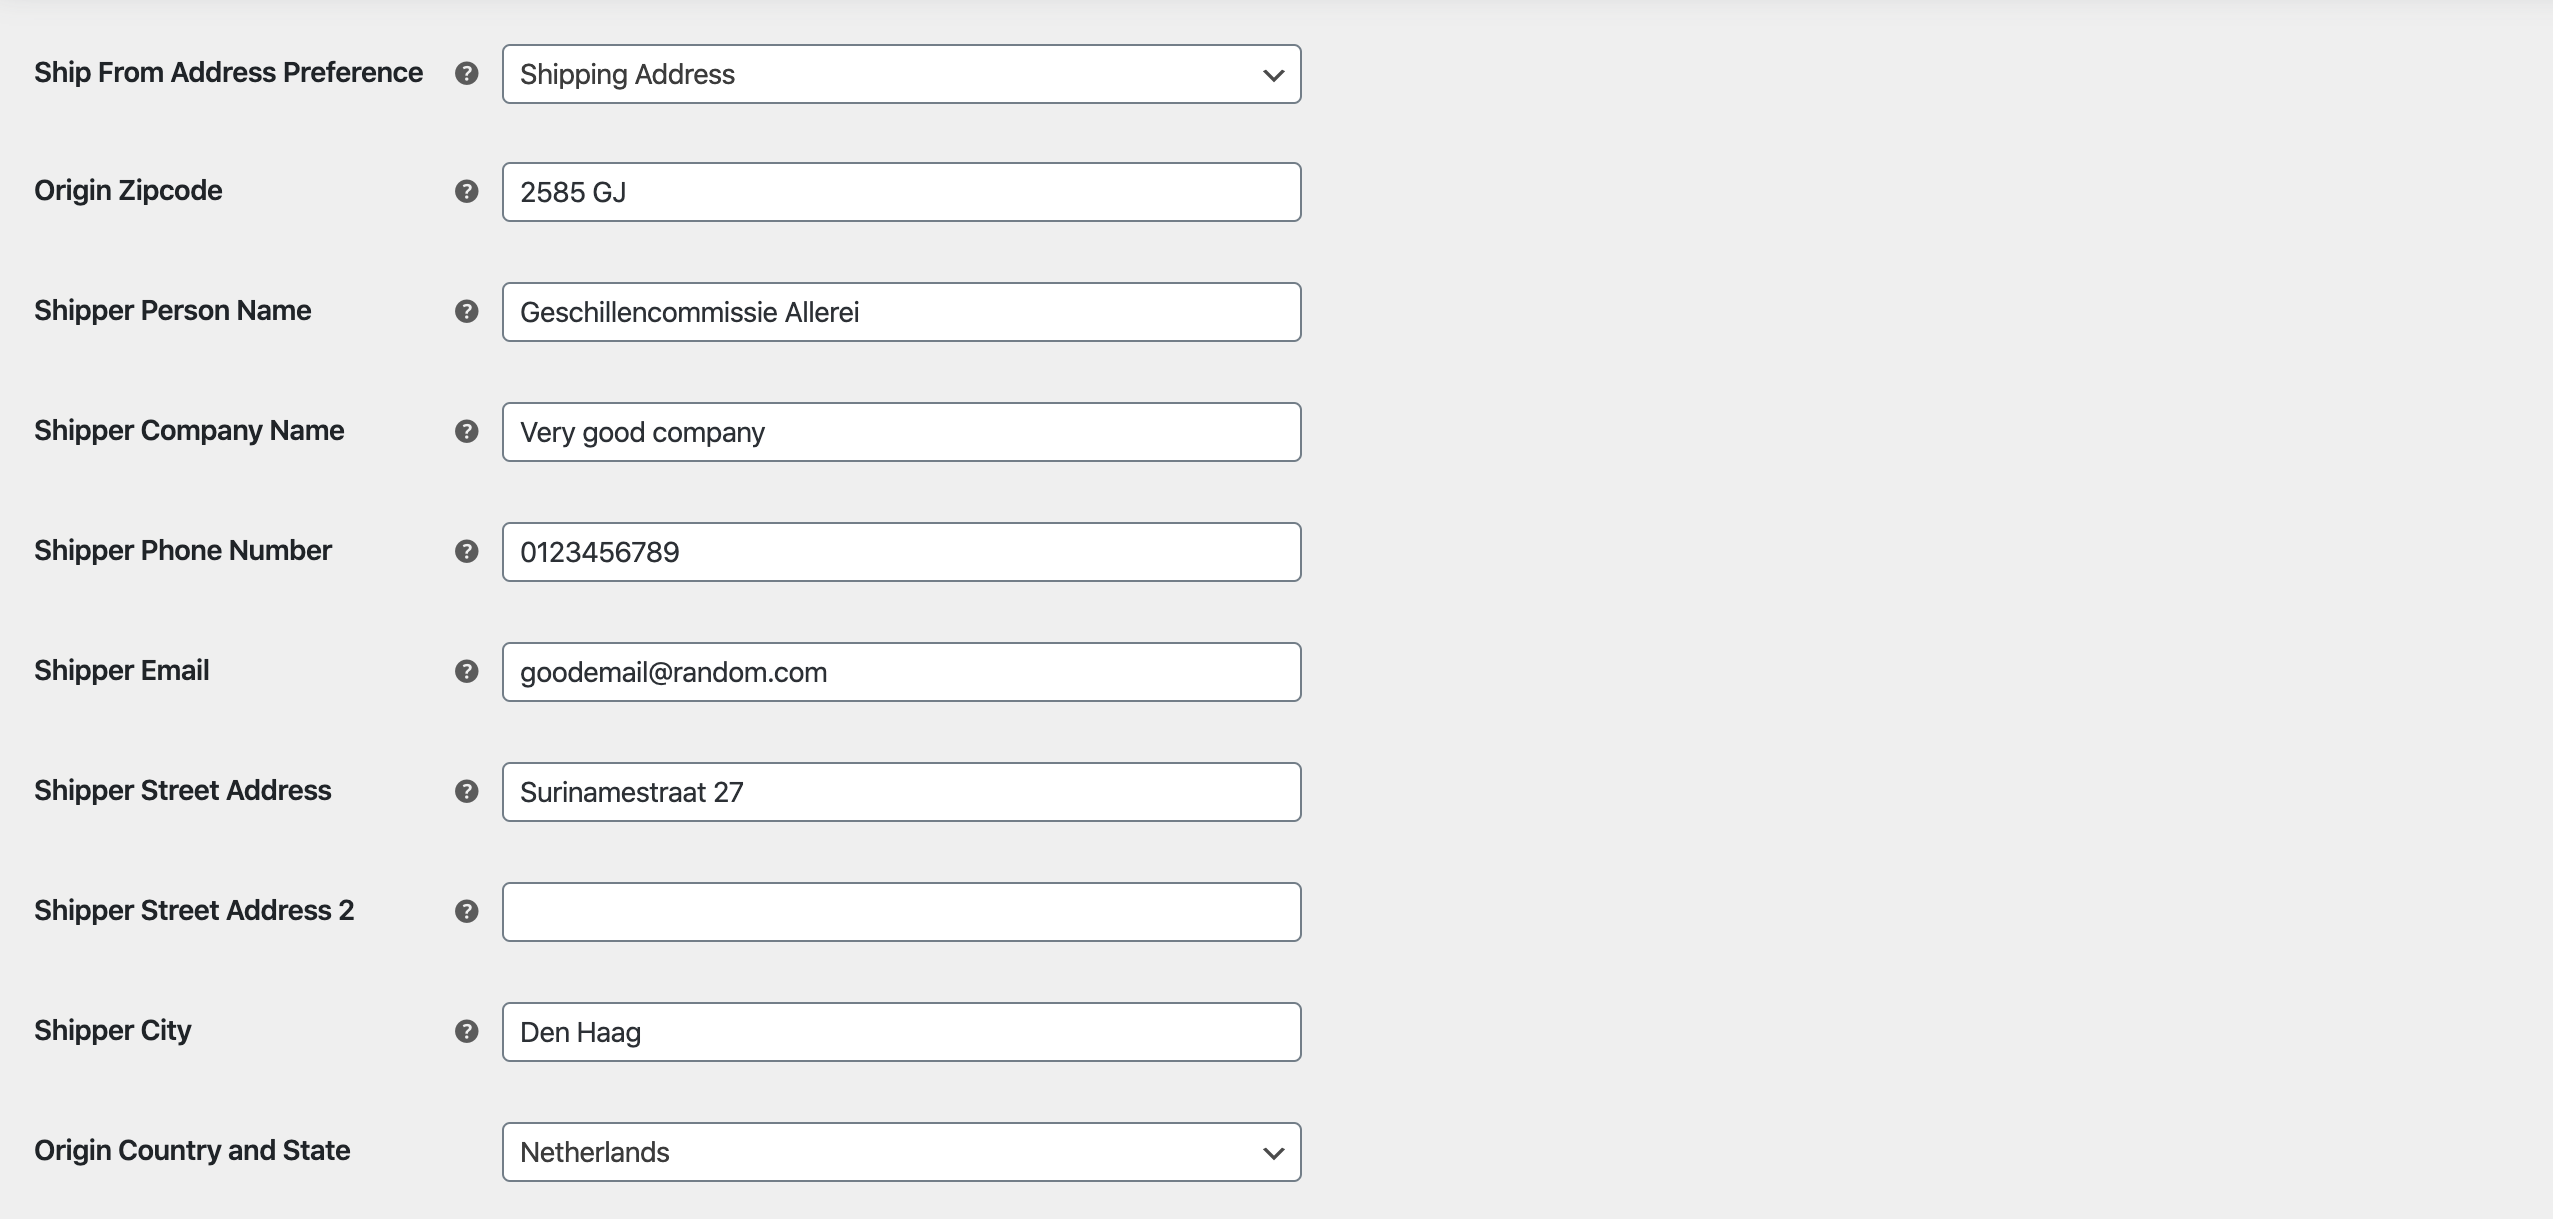The height and width of the screenshot is (1219, 2553).
Task: Click the help icon next to Shipper City
Action: 467,1030
